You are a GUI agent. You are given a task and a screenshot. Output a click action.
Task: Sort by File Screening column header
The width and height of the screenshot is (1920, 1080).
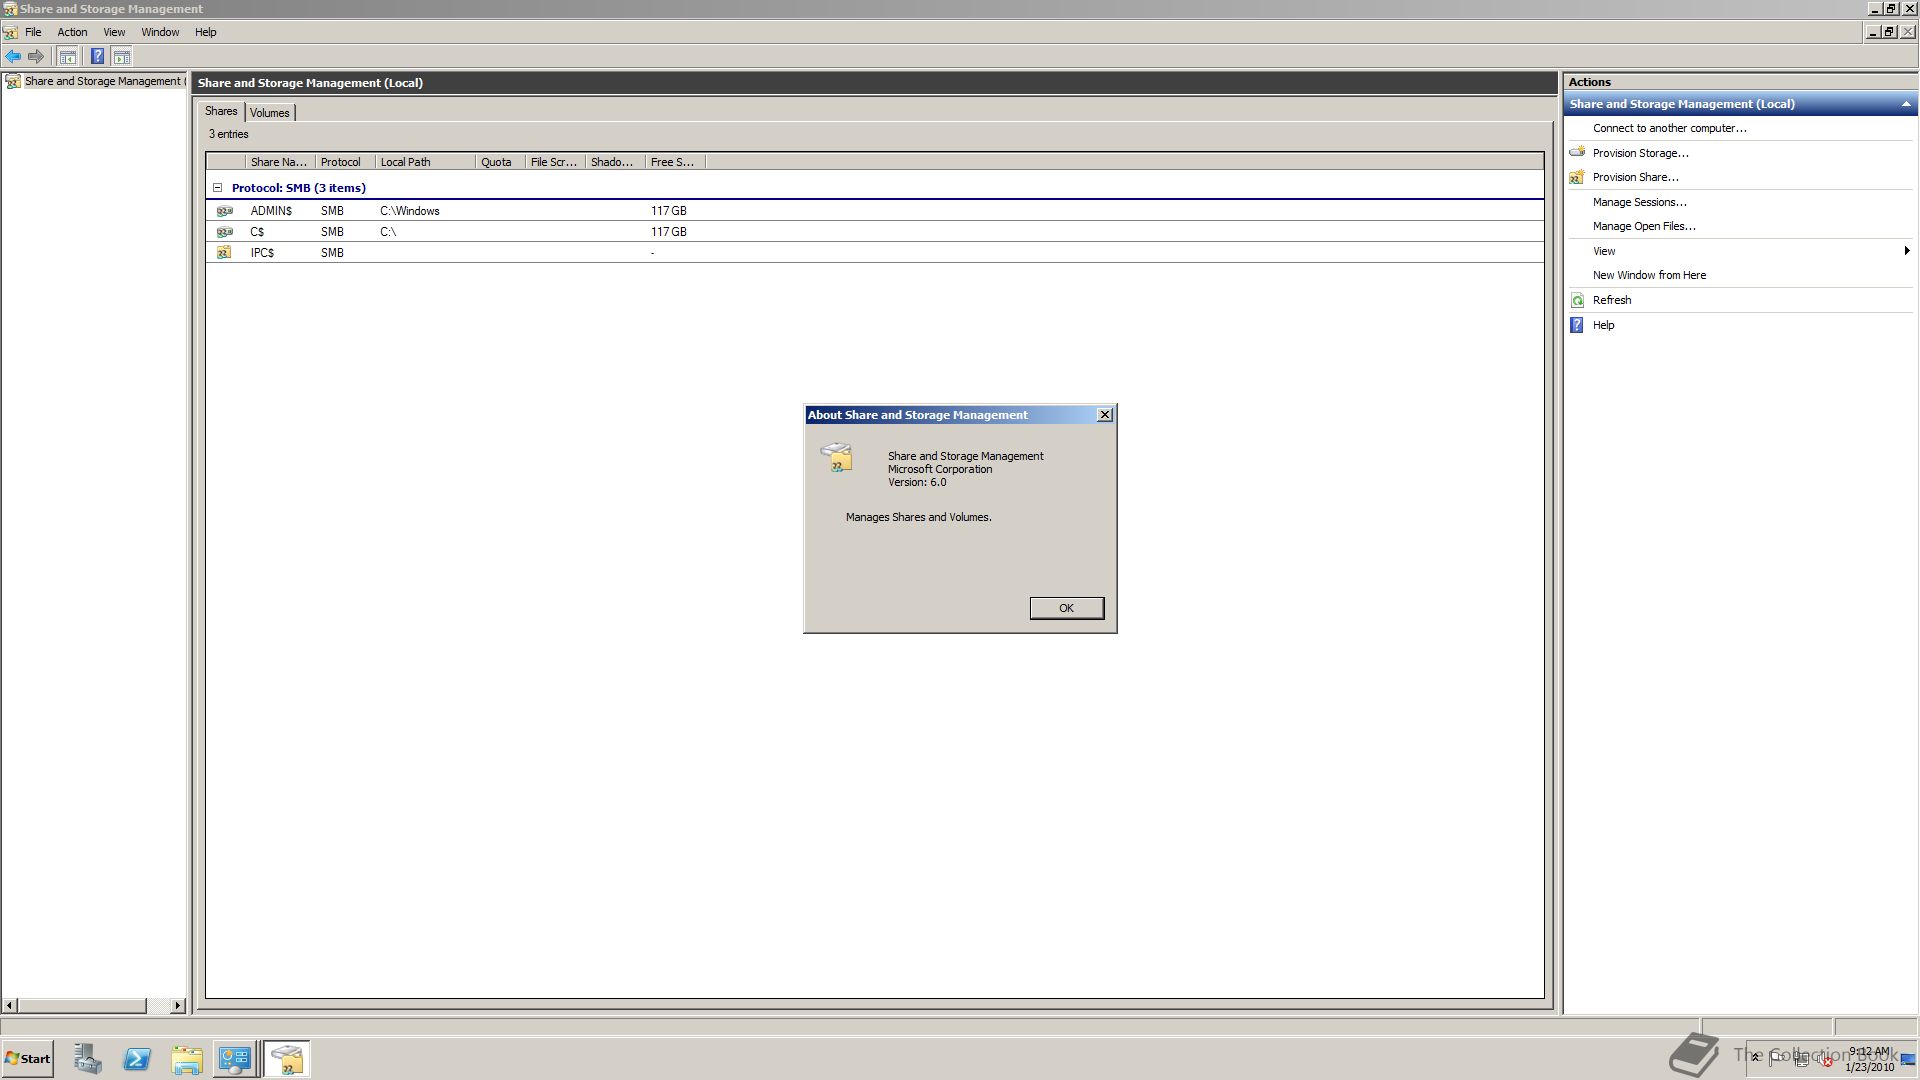pyautogui.click(x=555, y=162)
